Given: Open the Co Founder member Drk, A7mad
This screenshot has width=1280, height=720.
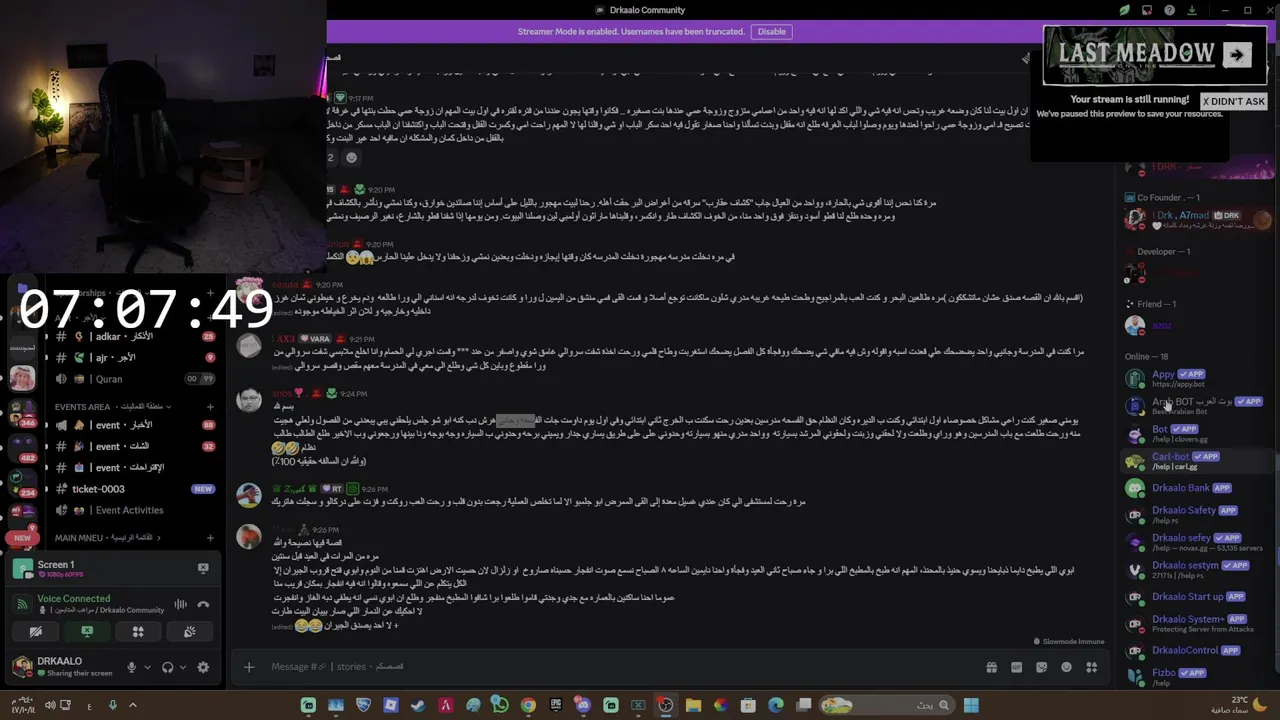Looking at the screenshot, I should (x=1194, y=219).
